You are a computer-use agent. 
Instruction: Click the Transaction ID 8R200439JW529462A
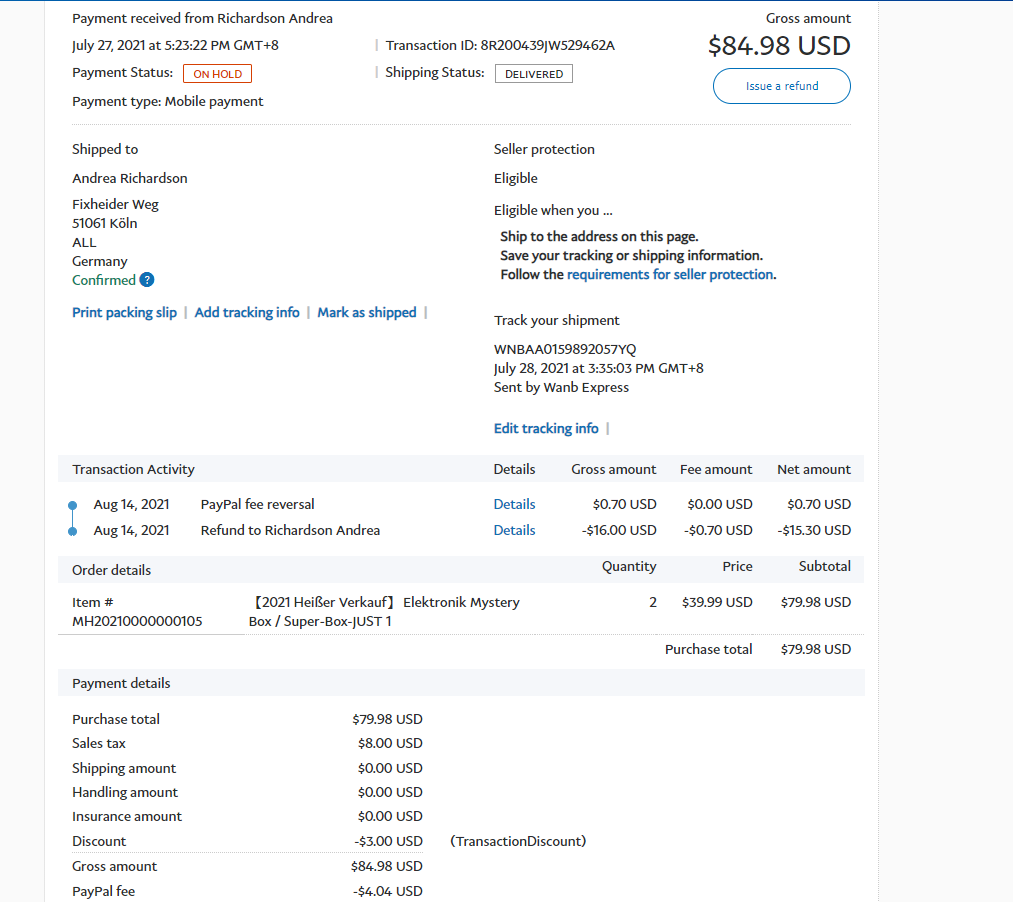tap(547, 45)
